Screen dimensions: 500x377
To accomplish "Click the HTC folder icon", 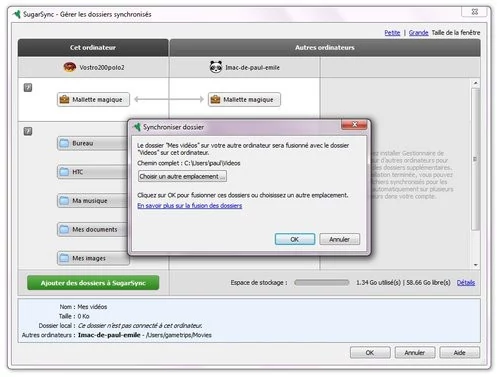I will coord(64,172).
